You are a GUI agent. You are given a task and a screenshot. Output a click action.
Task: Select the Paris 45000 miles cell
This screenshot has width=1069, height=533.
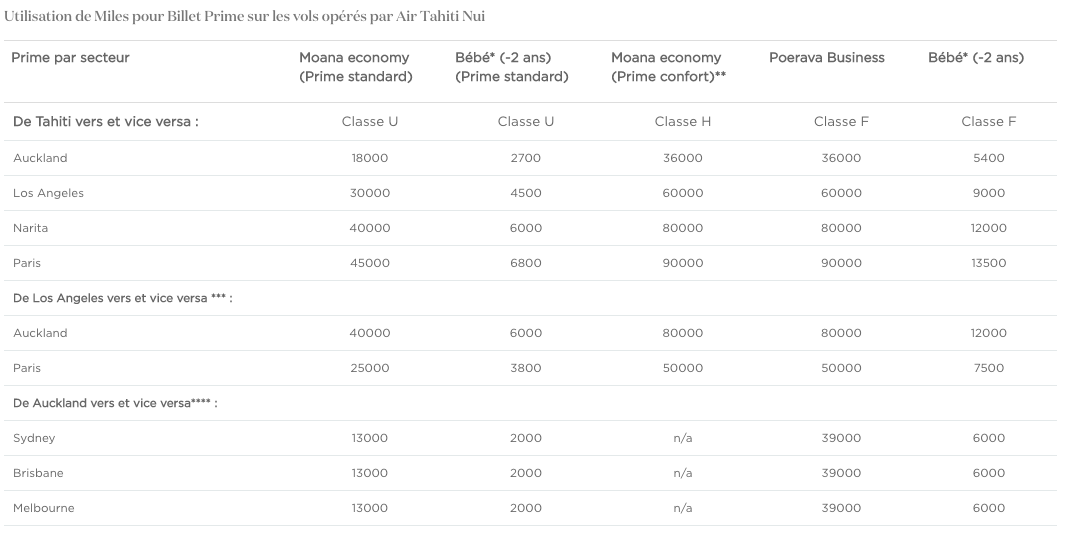tap(370, 263)
